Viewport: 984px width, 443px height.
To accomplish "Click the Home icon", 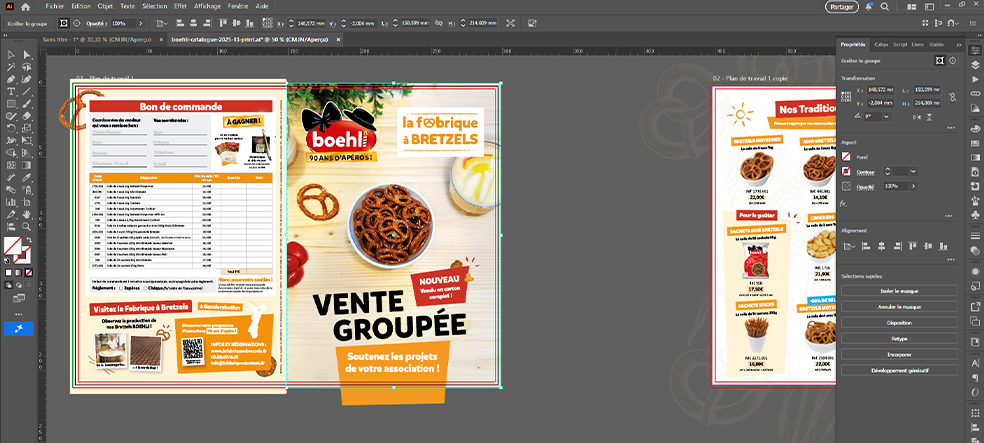I will [25, 7].
